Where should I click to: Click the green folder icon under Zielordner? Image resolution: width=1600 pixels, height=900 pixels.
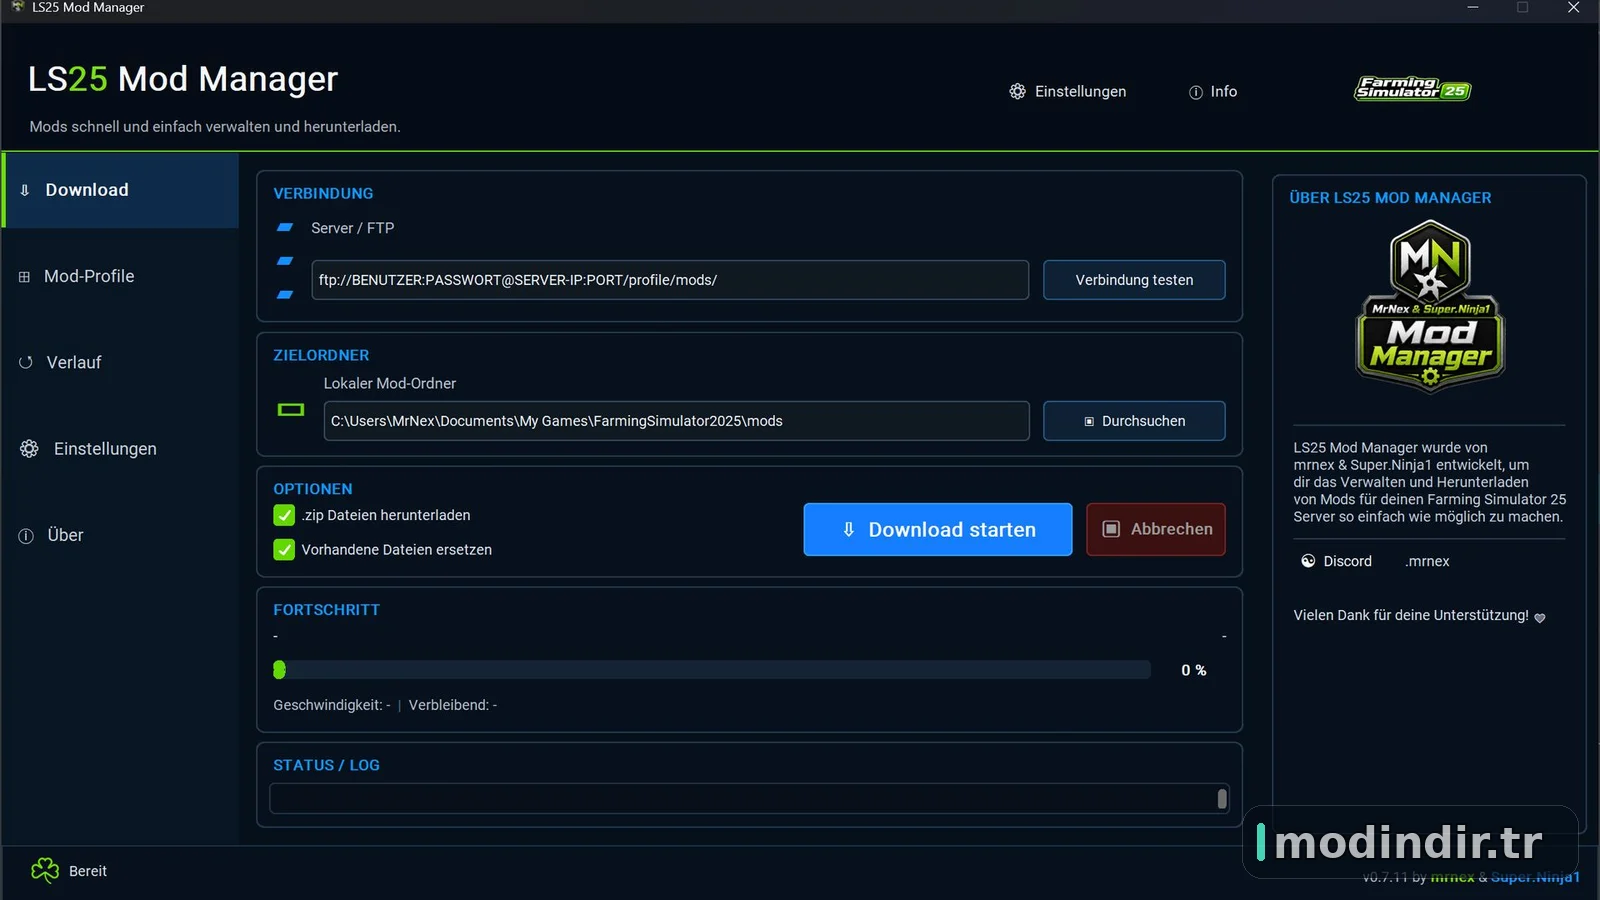click(x=291, y=409)
